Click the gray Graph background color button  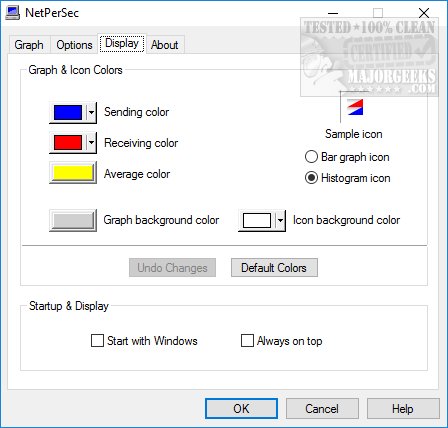point(73,220)
